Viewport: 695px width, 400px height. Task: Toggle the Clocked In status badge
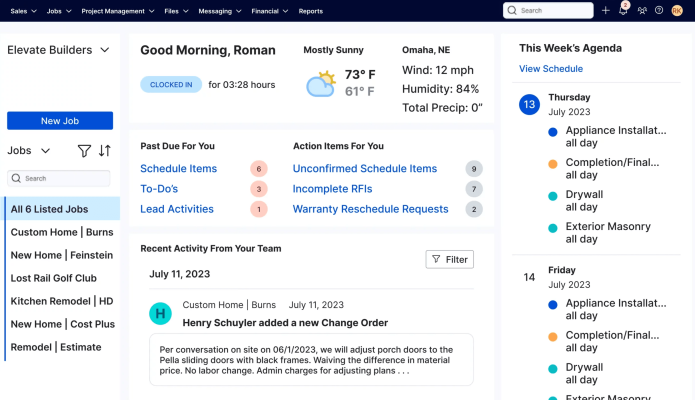(x=171, y=85)
